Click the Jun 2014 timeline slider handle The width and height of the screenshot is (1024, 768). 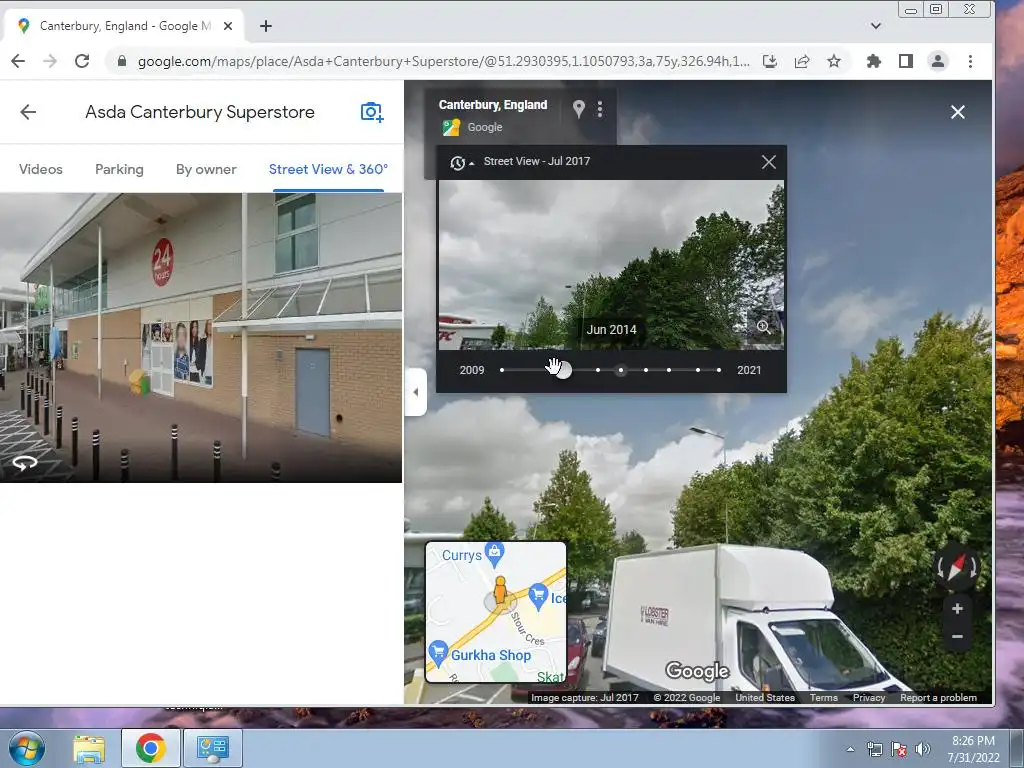tap(564, 370)
